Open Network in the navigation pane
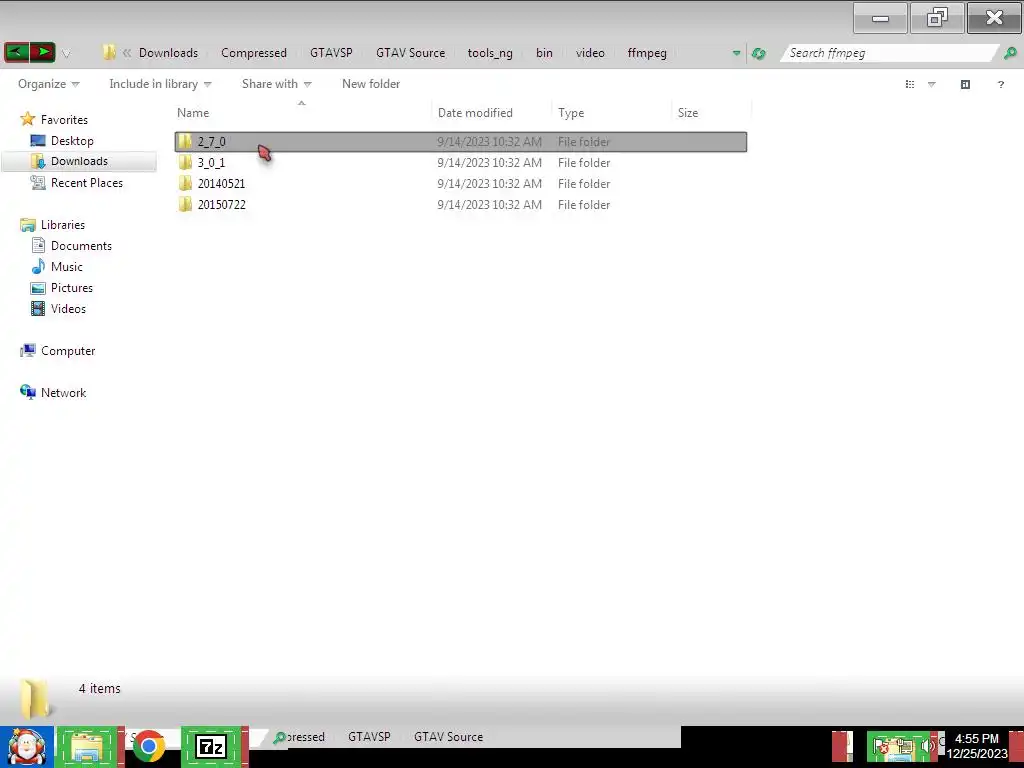The width and height of the screenshot is (1024, 768). tap(63, 392)
